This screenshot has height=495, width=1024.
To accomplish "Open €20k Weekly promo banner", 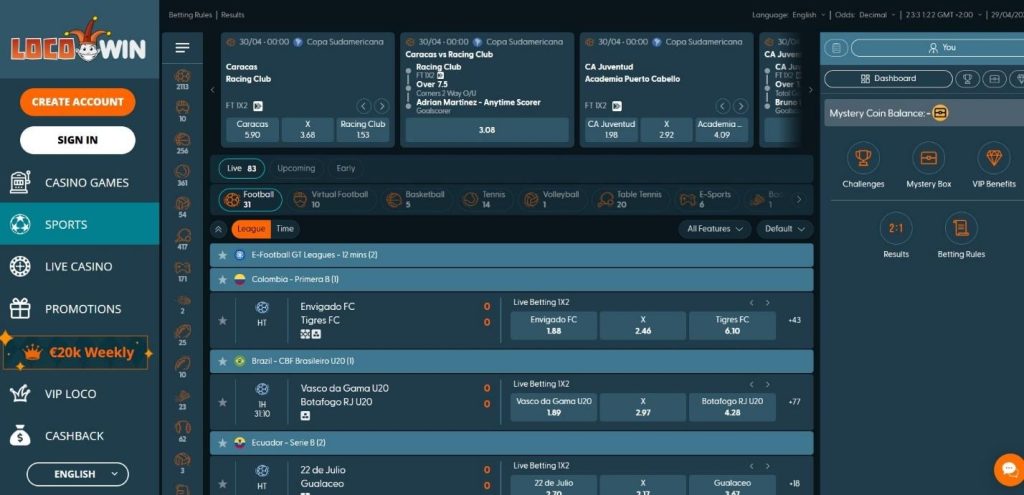I will [76, 353].
